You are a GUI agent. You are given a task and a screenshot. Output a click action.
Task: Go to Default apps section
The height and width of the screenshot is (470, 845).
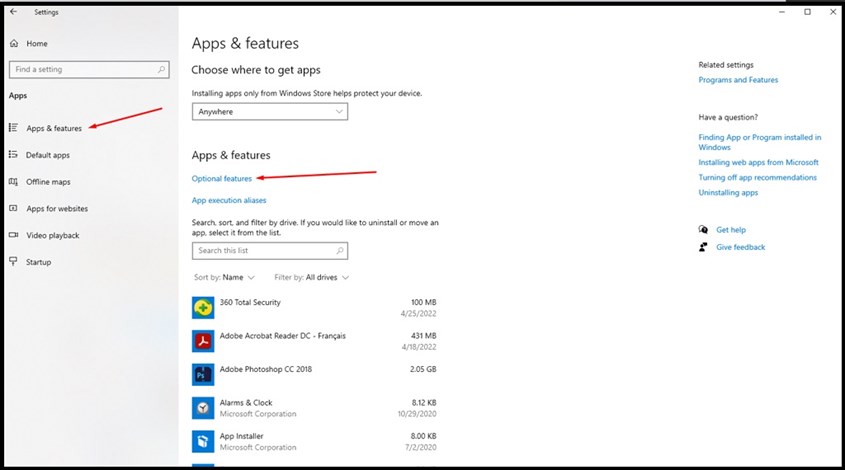coord(47,155)
